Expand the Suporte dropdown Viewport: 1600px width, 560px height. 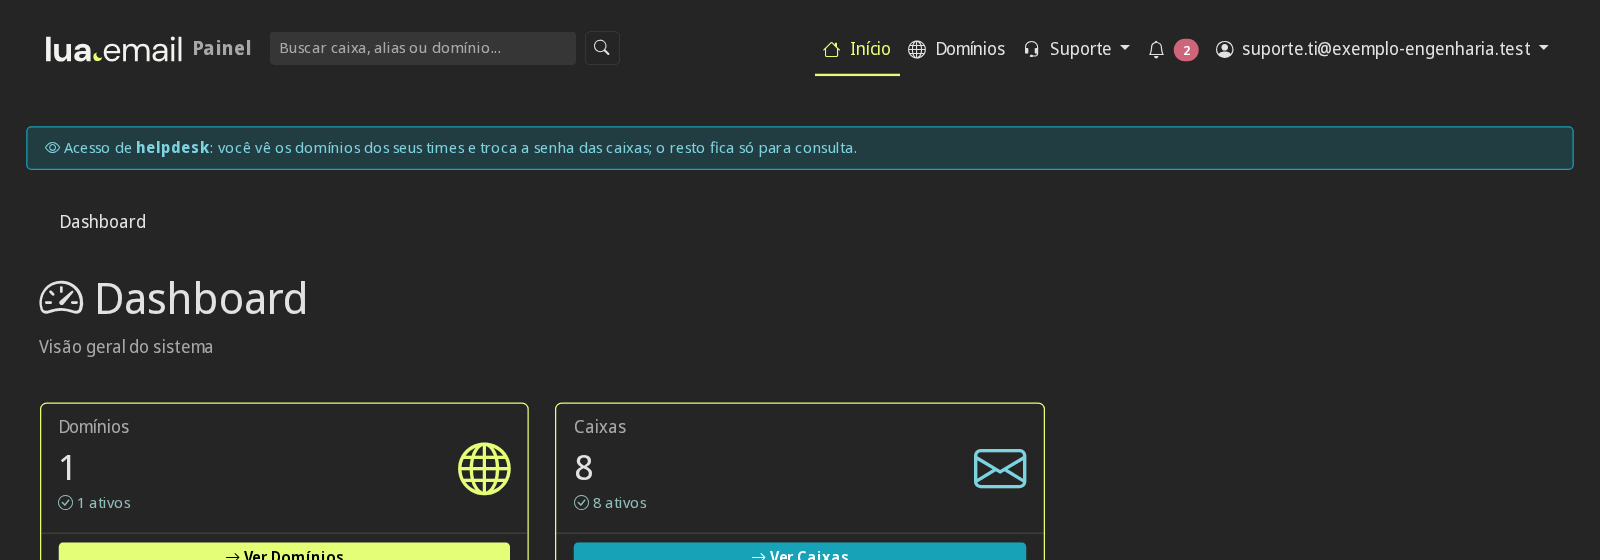[1077, 49]
